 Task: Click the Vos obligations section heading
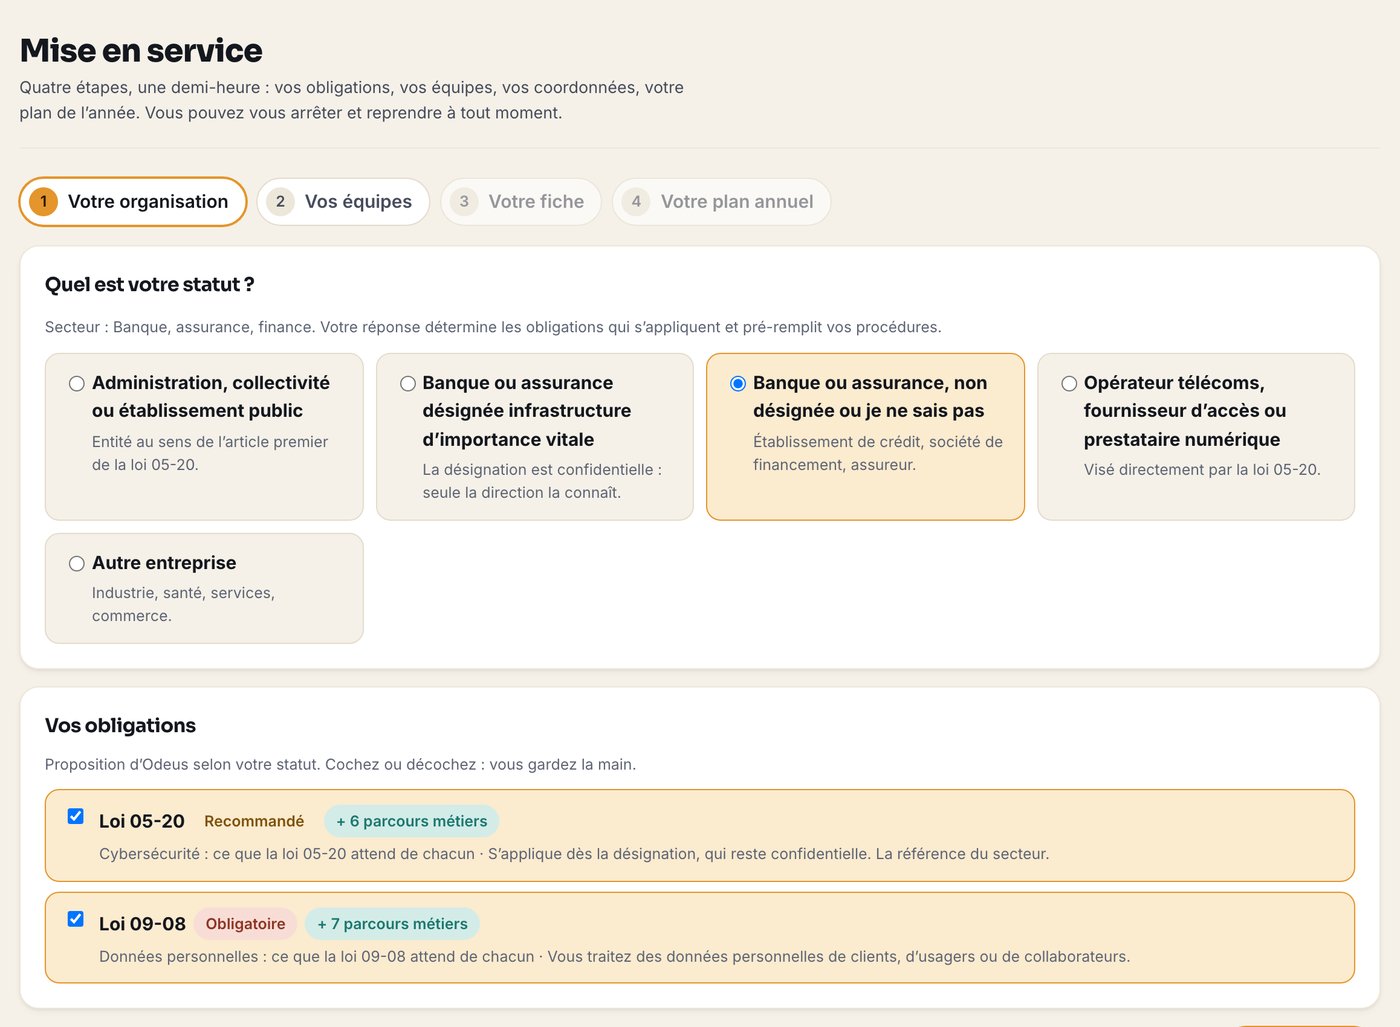coord(120,725)
